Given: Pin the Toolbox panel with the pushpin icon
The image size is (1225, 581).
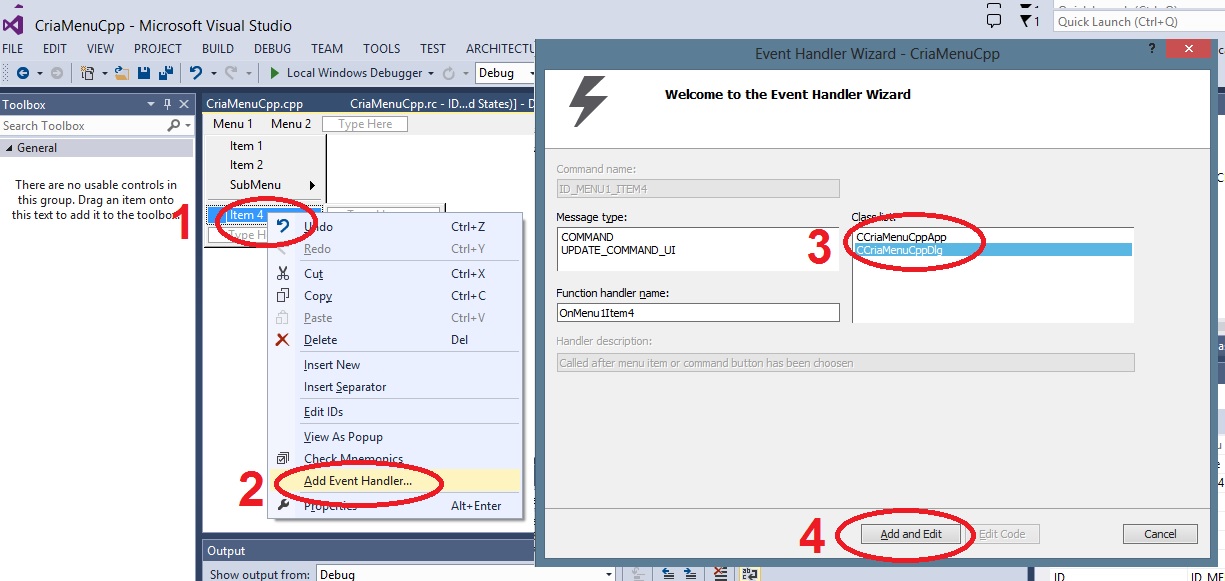Looking at the screenshot, I should click(168, 104).
